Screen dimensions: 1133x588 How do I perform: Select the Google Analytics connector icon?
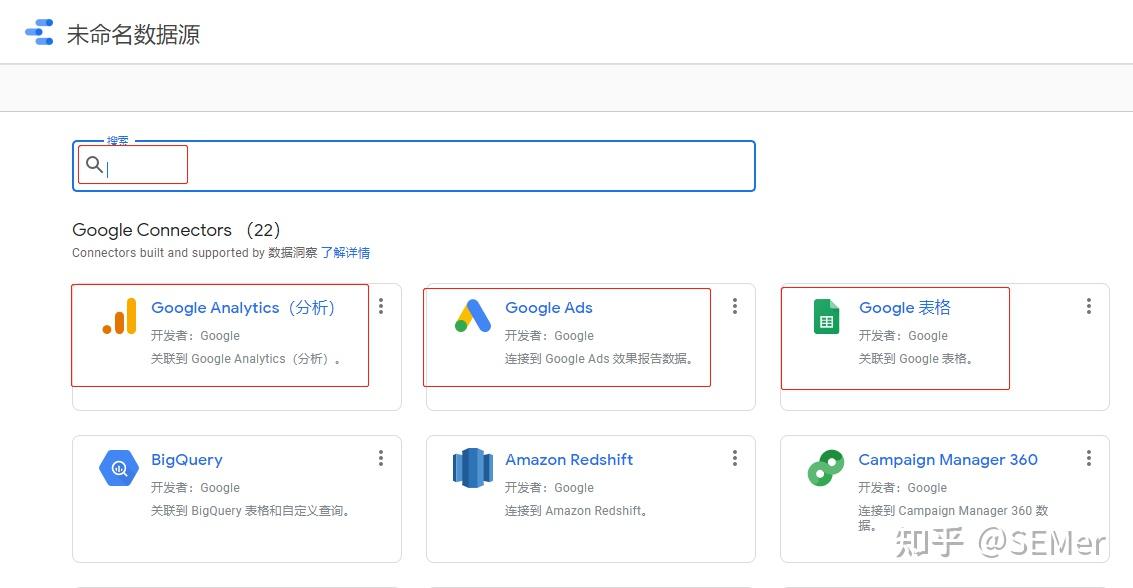(x=118, y=316)
